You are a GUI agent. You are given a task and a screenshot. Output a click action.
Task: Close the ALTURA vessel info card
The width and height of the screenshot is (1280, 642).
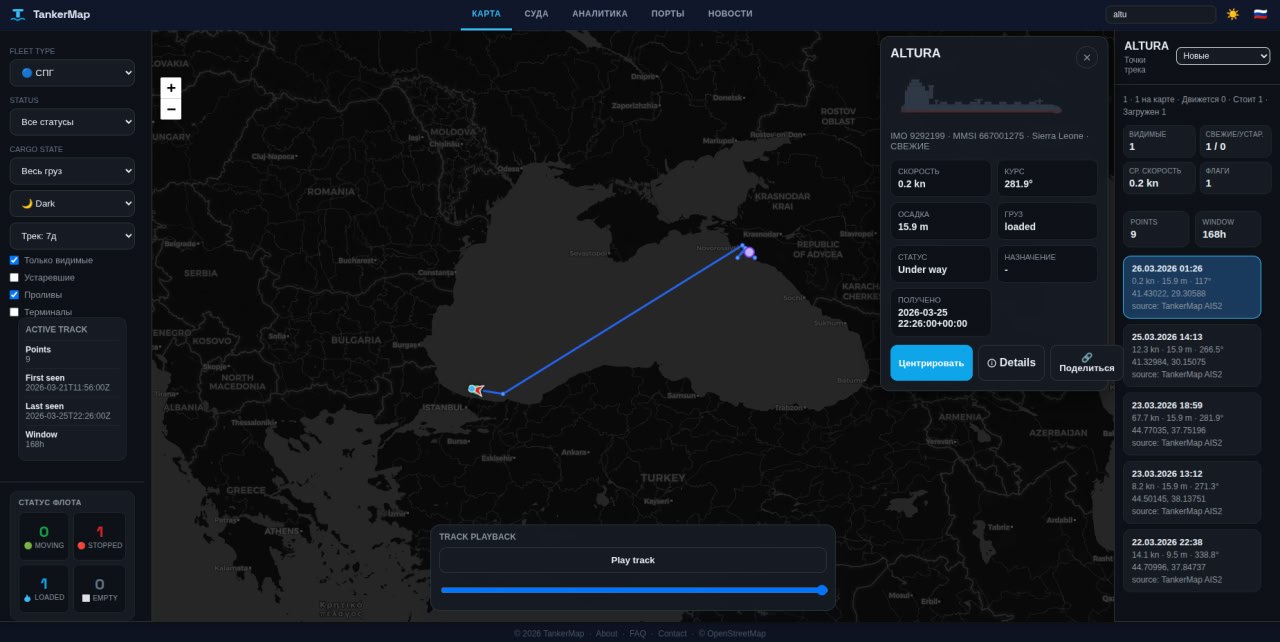pyautogui.click(x=1087, y=58)
